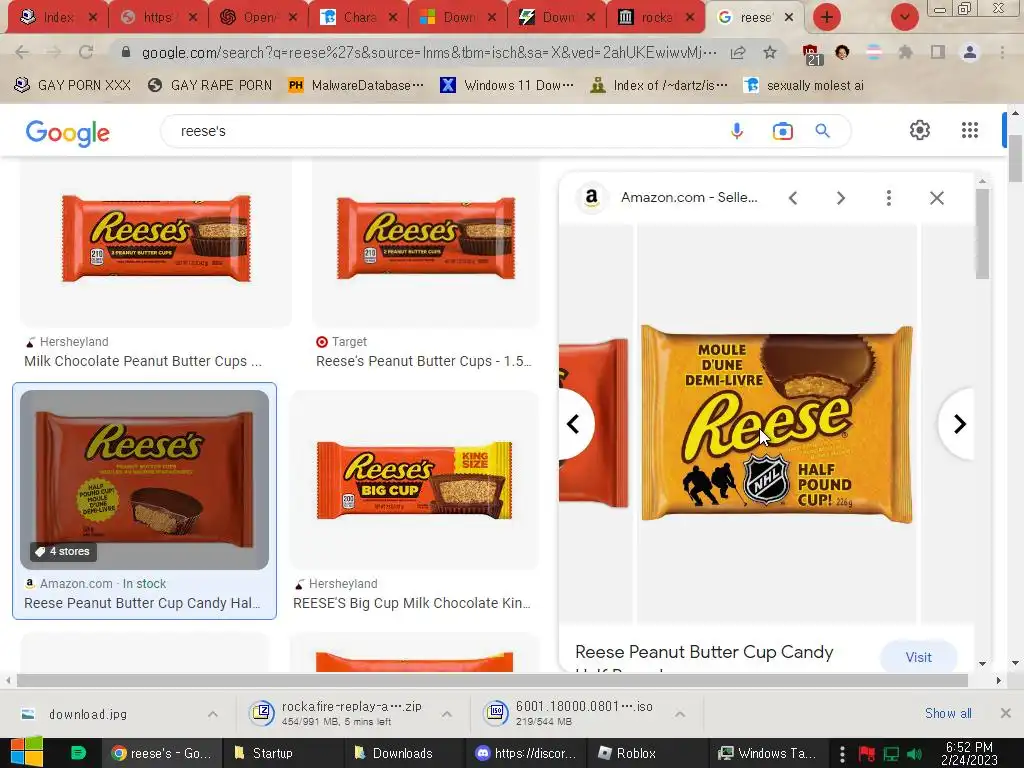
Task: Open Index of /~dartz/is bookmark
Action: click(658, 85)
